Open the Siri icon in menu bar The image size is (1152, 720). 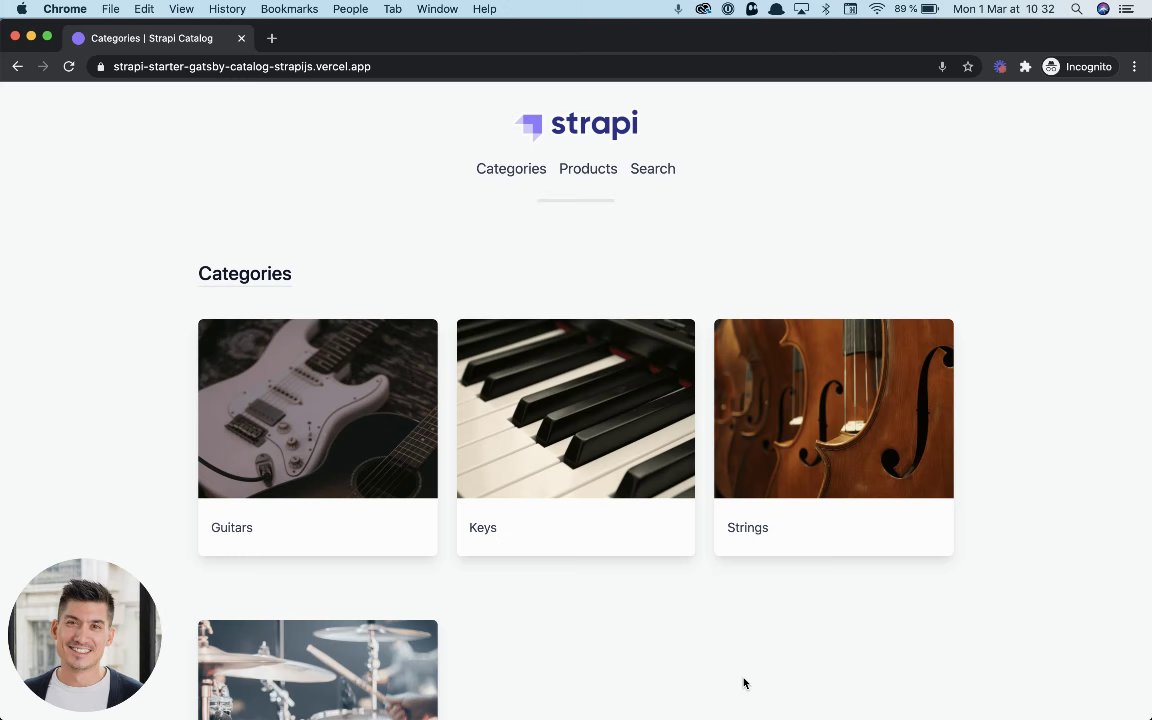point(1103,9)
